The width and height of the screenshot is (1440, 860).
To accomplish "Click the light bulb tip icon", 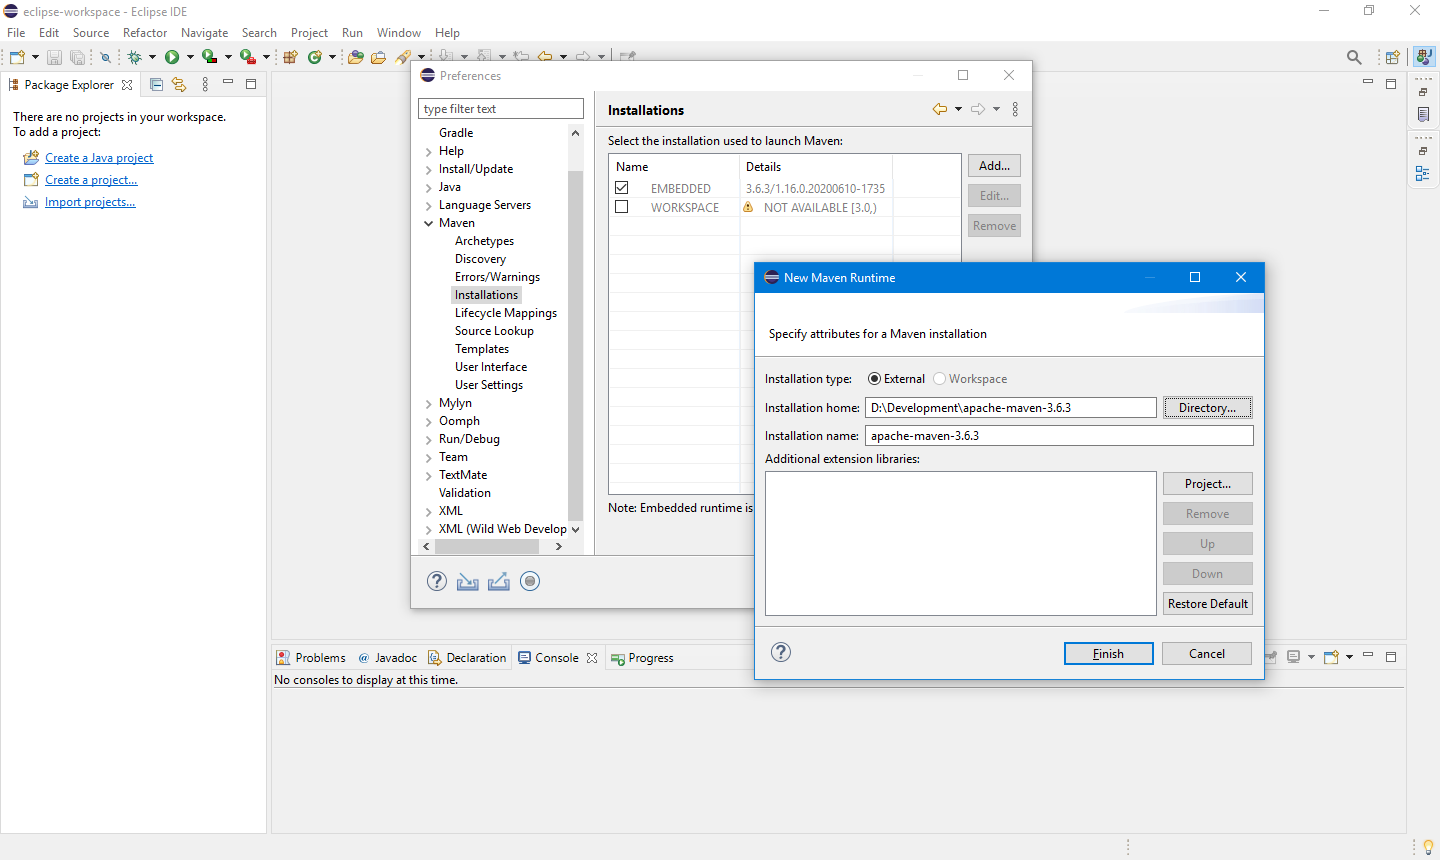I will click(x=1428, y=847).
